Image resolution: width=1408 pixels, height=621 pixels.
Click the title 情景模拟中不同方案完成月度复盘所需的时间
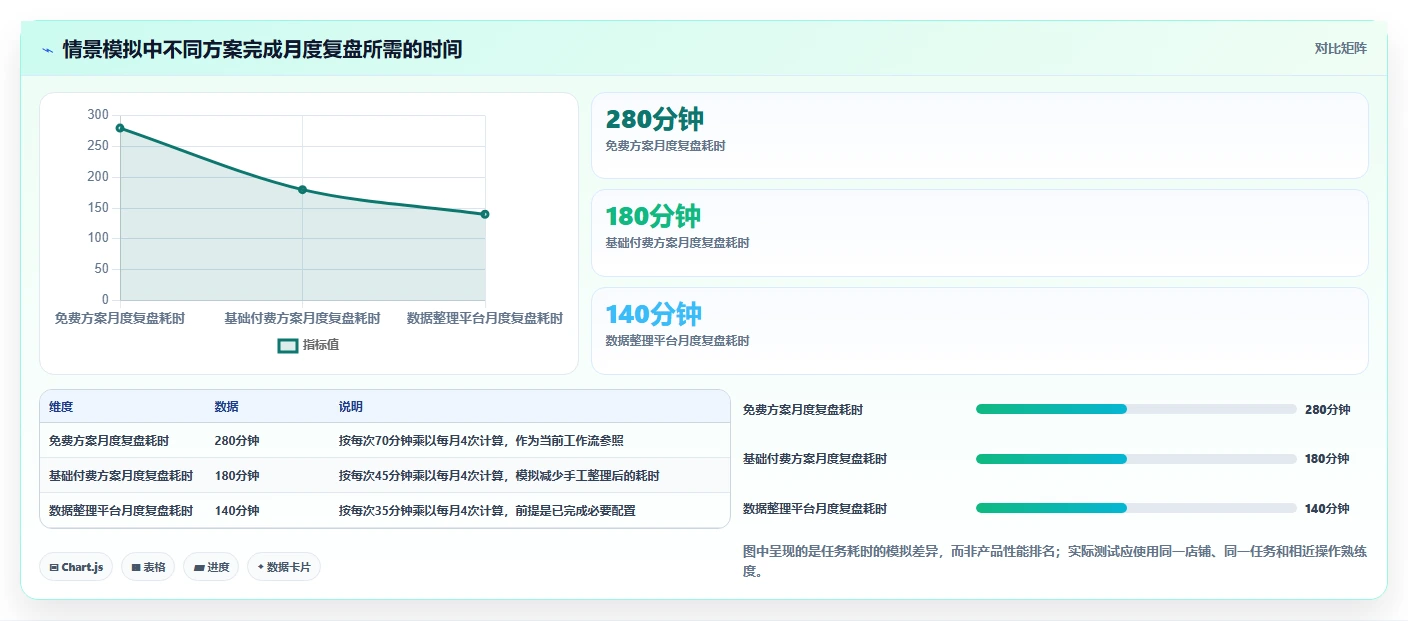(262, 49)
